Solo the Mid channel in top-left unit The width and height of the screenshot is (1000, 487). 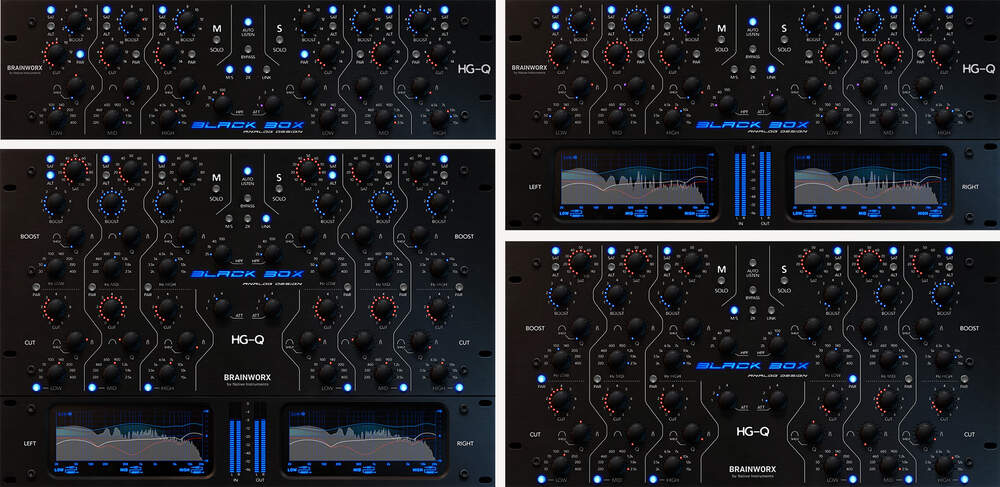coord(217,40)
